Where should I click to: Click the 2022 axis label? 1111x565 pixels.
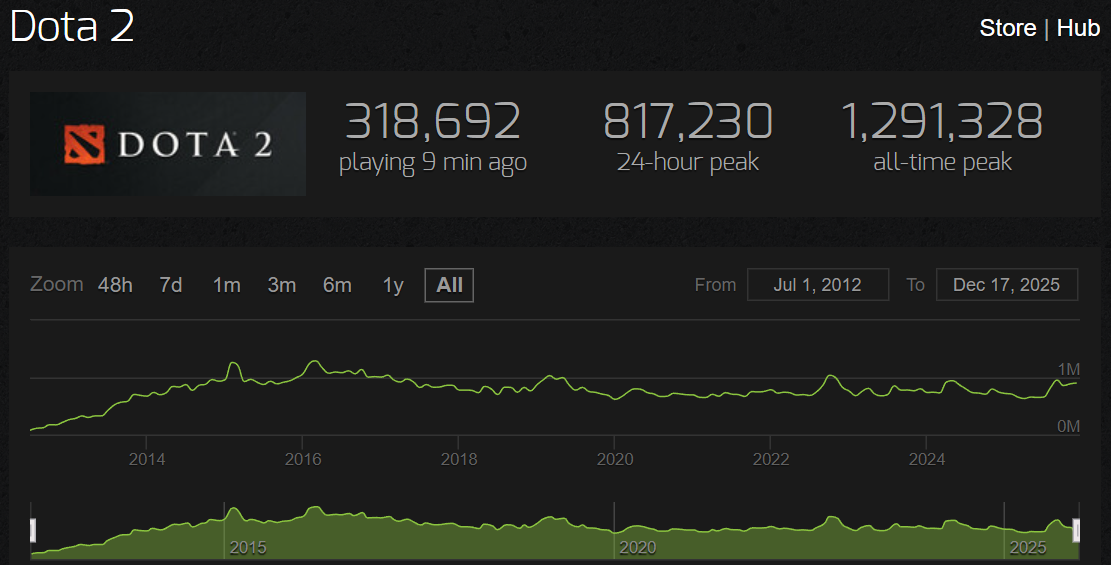[x=771, y=459]
